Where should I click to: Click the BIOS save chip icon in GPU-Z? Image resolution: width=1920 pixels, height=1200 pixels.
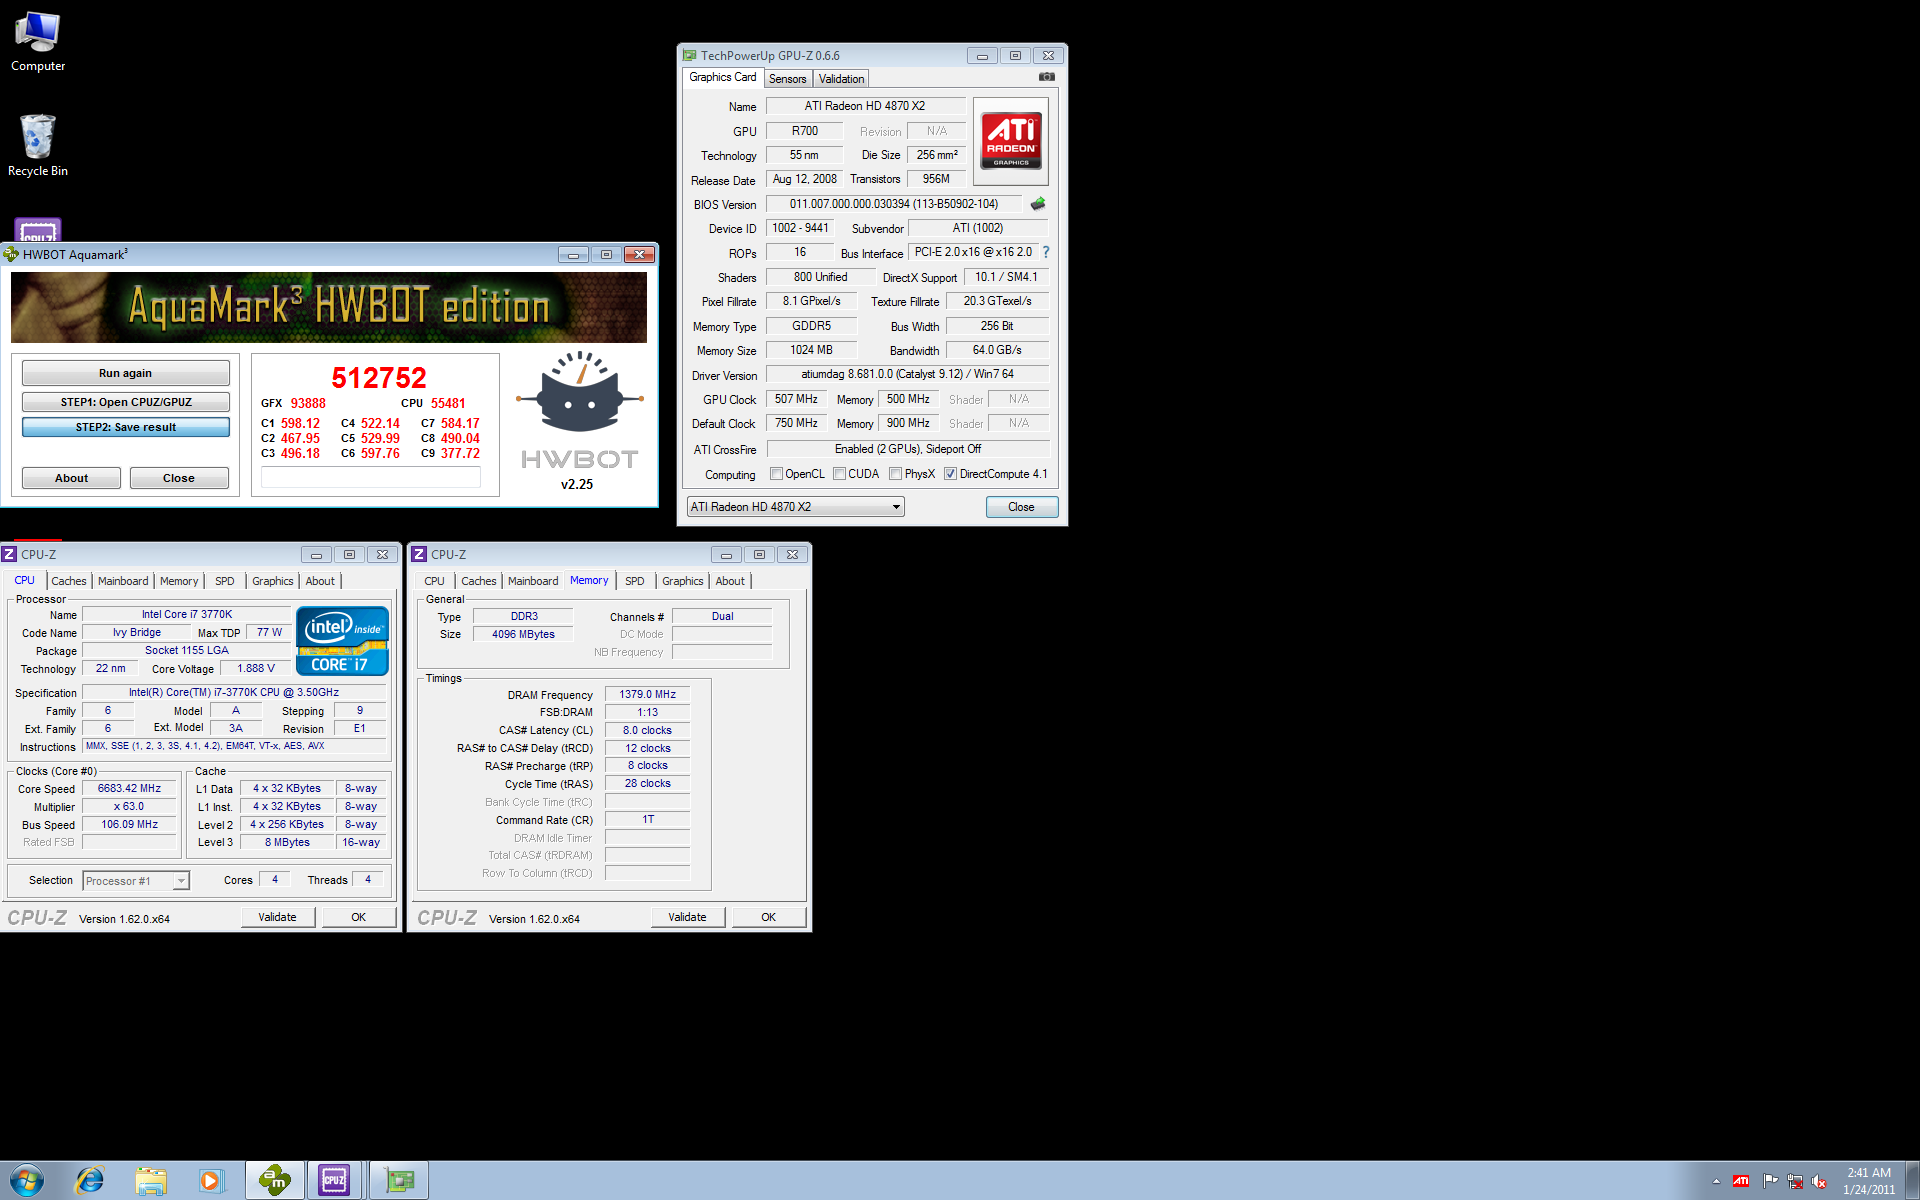coord(1038,204)
